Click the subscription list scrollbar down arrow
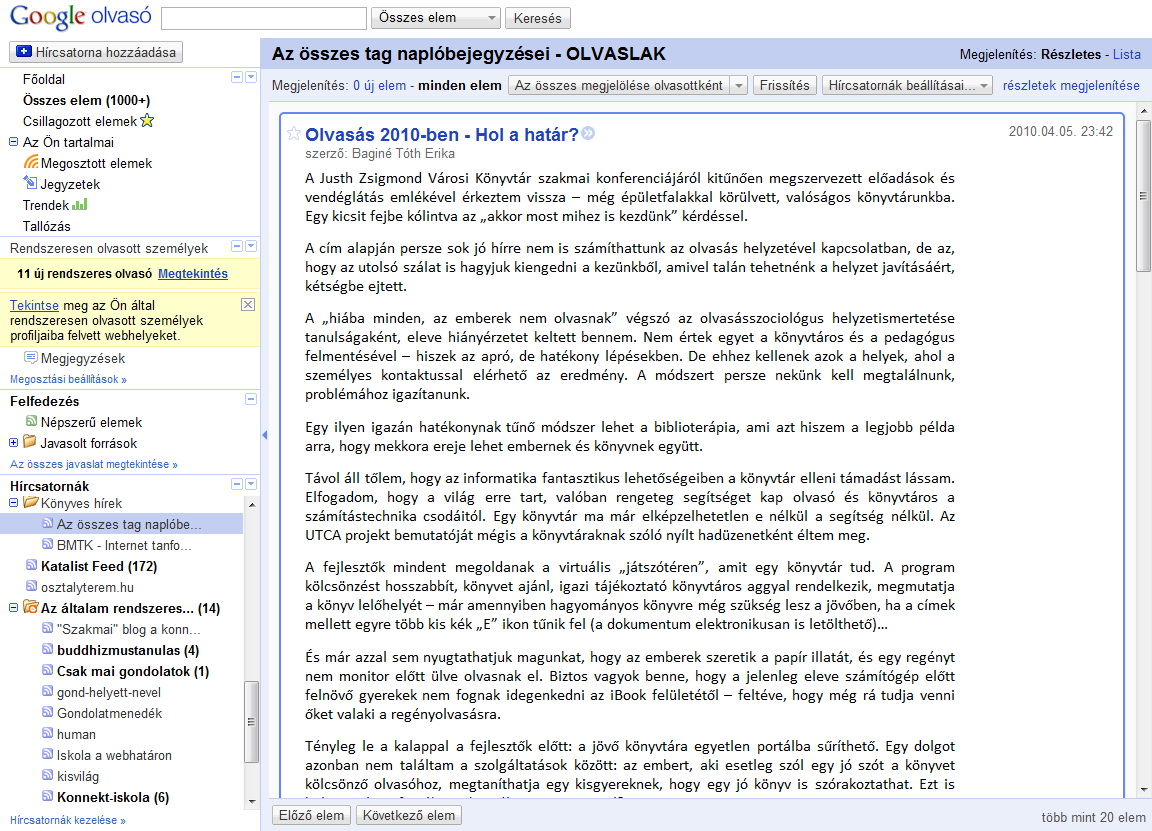Viewport: 1152px width, 831px height. coord(252,802)
